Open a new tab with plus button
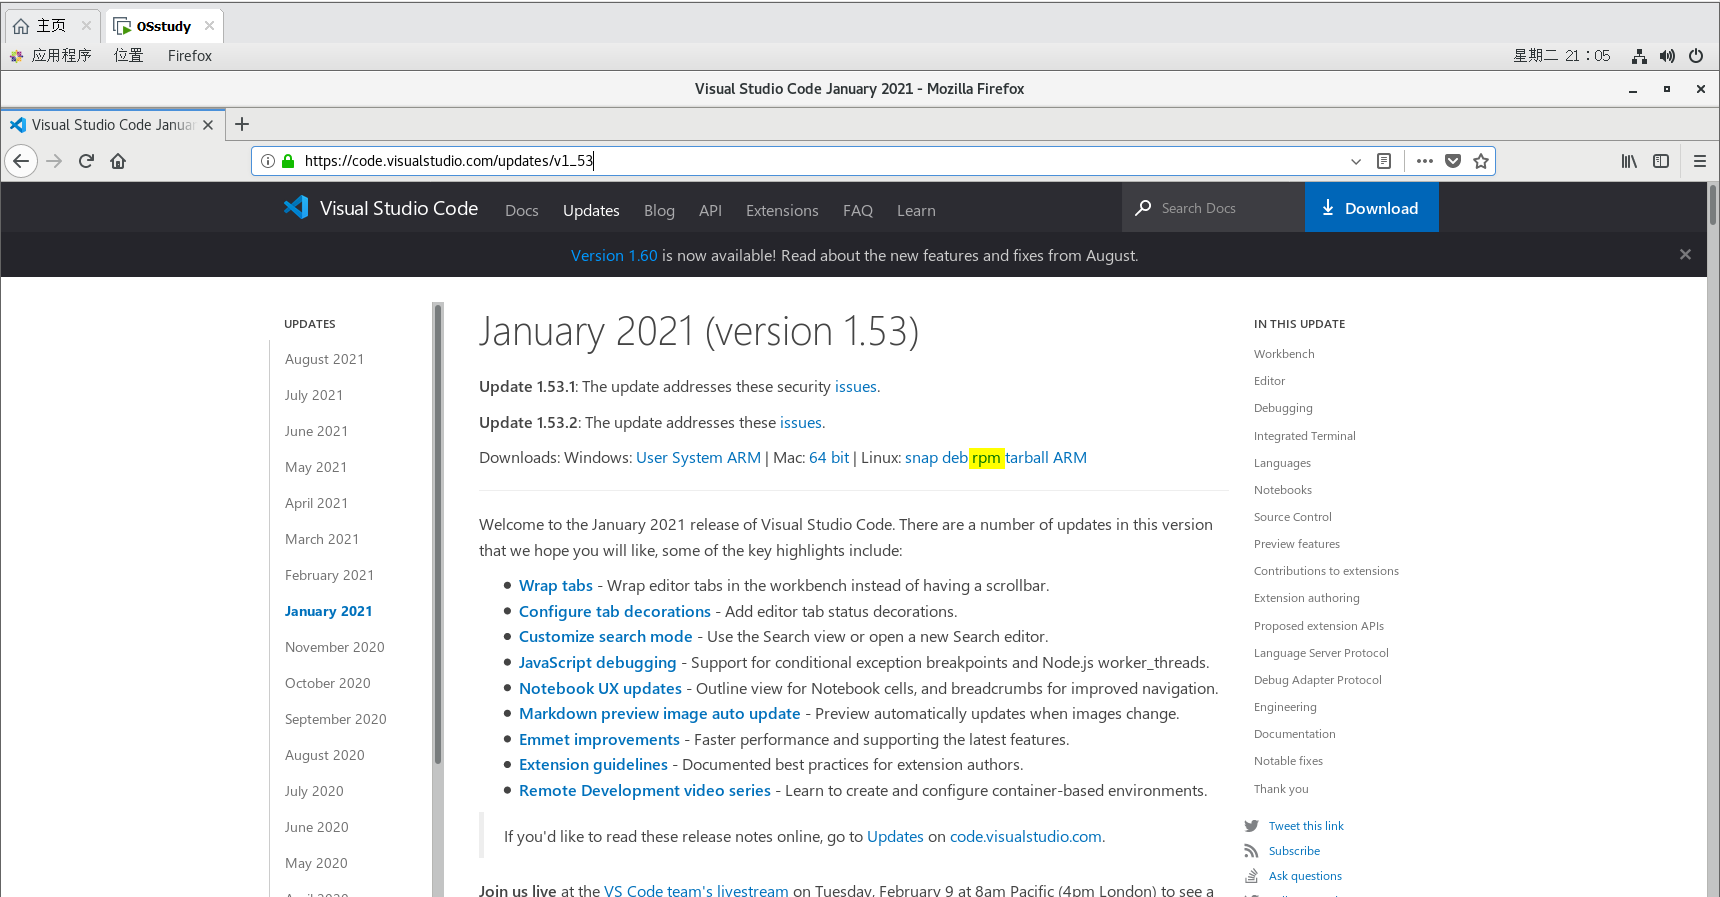 [242, 124]
